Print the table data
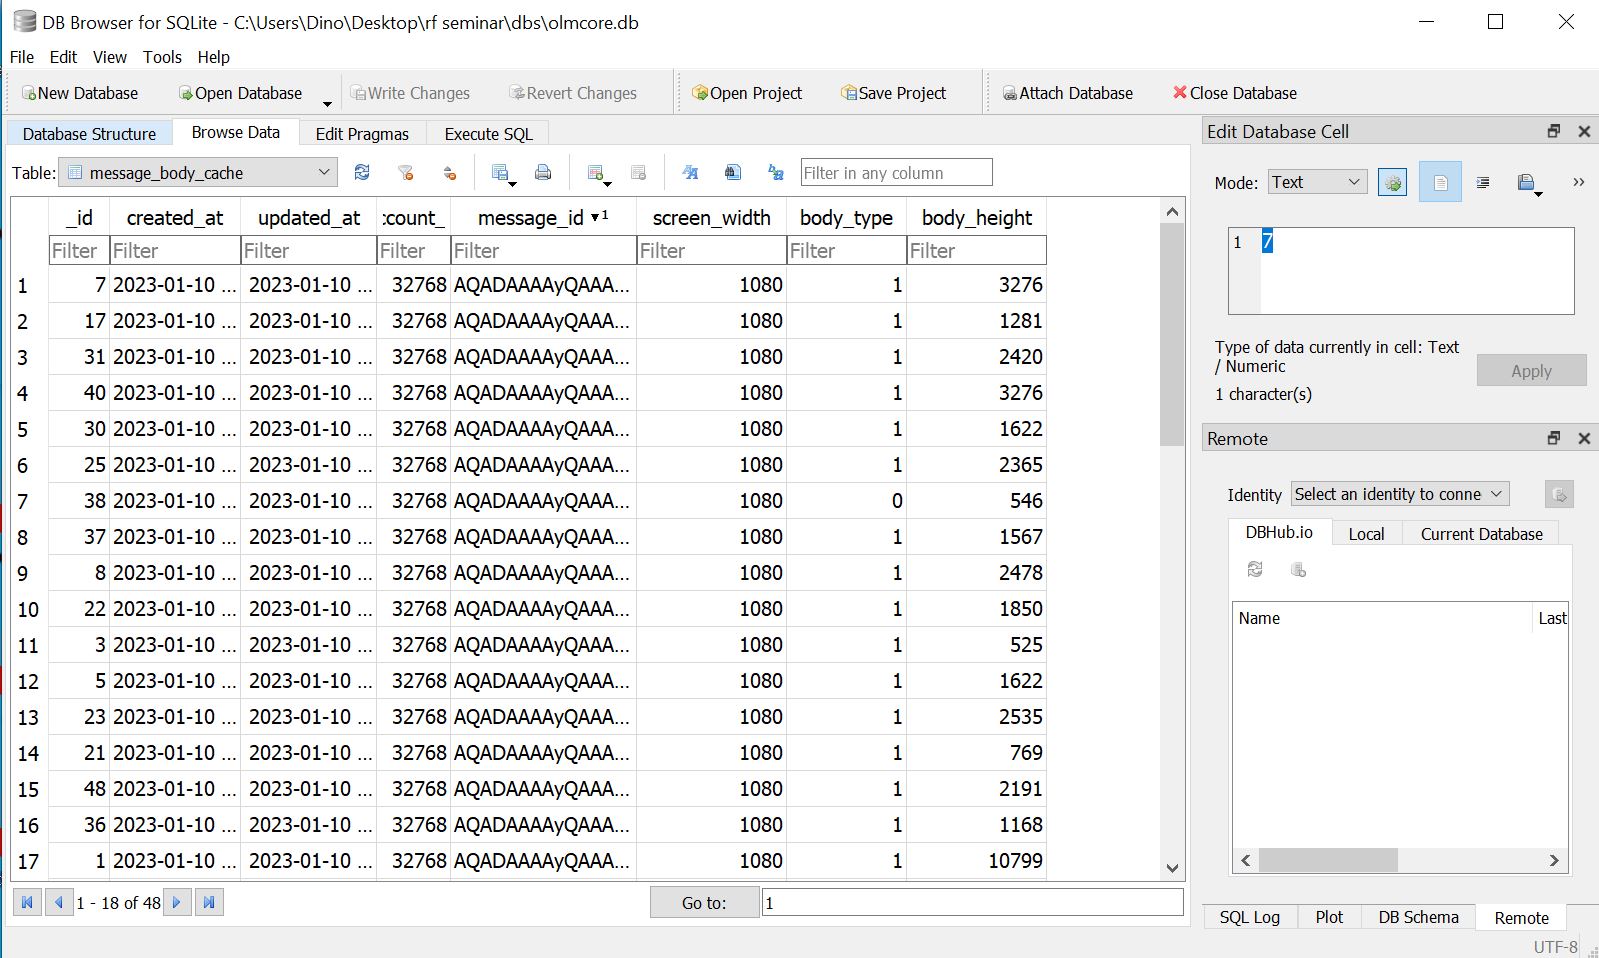The image size is (1599, 958). [x=543, y=173]
